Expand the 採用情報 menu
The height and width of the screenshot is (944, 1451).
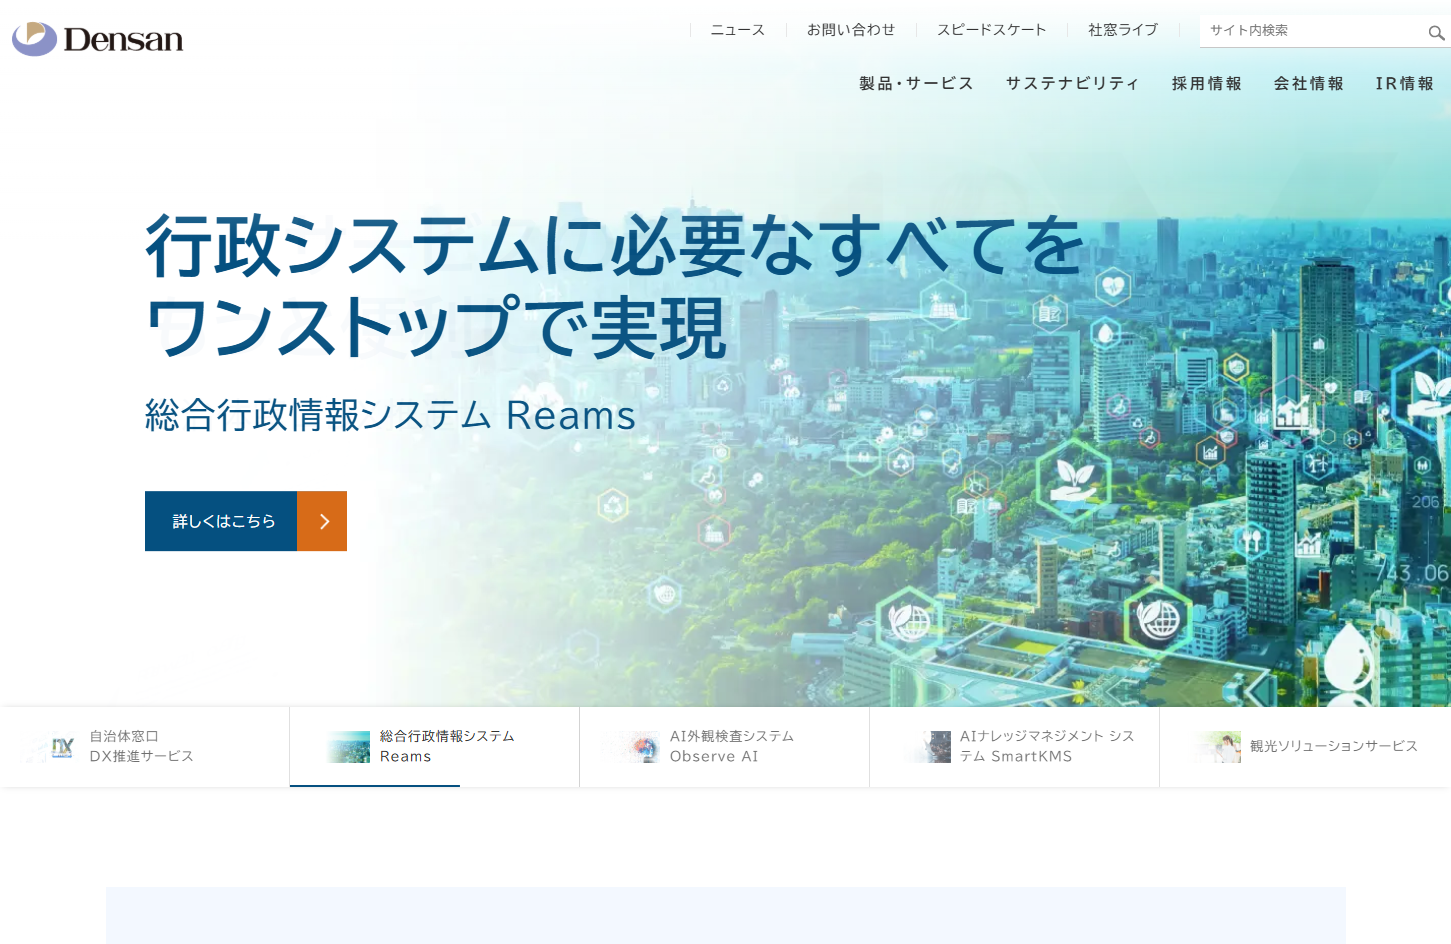point(1206,84)
